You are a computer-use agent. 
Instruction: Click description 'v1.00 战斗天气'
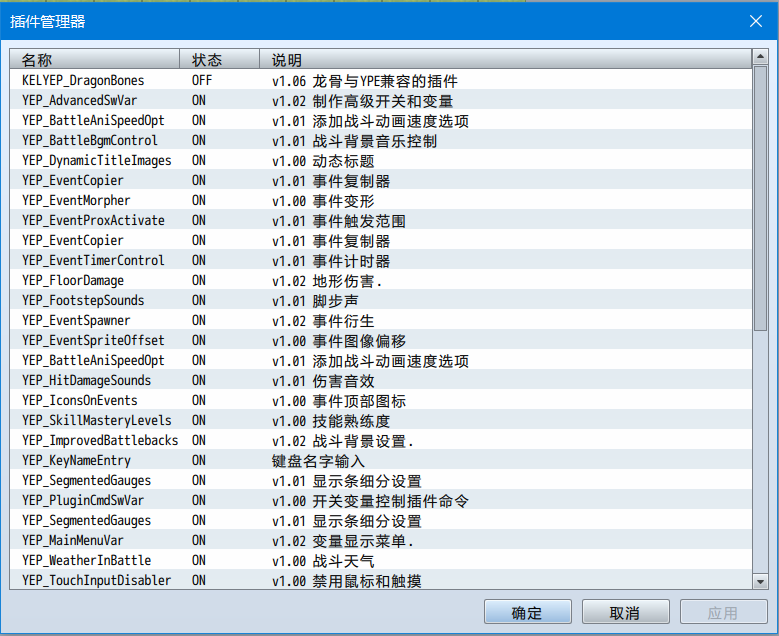(x=323, y=561)
